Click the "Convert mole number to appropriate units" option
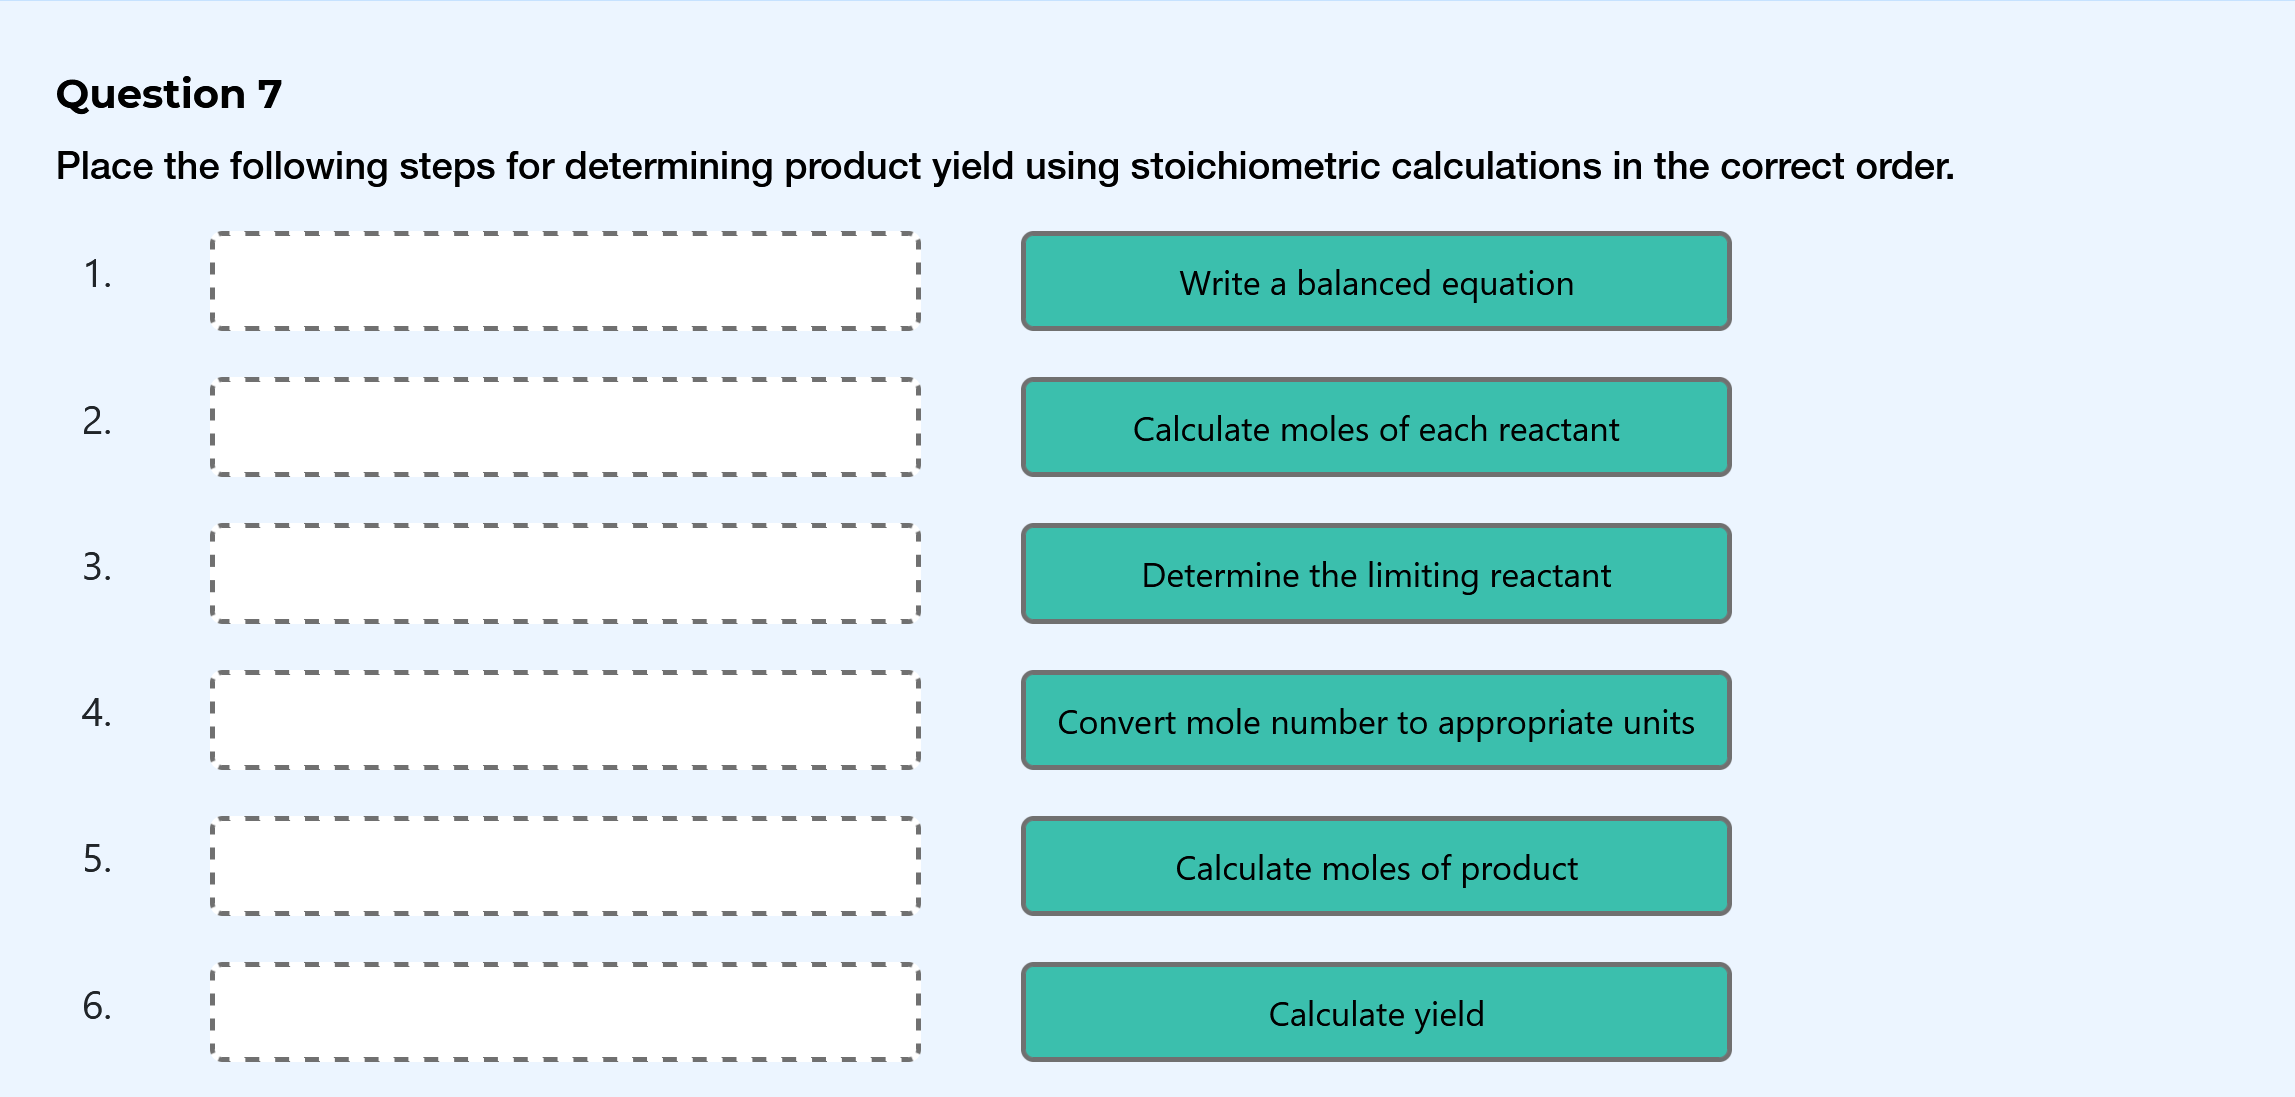The image size is (2295, 1097). (x=1375, y=721)
